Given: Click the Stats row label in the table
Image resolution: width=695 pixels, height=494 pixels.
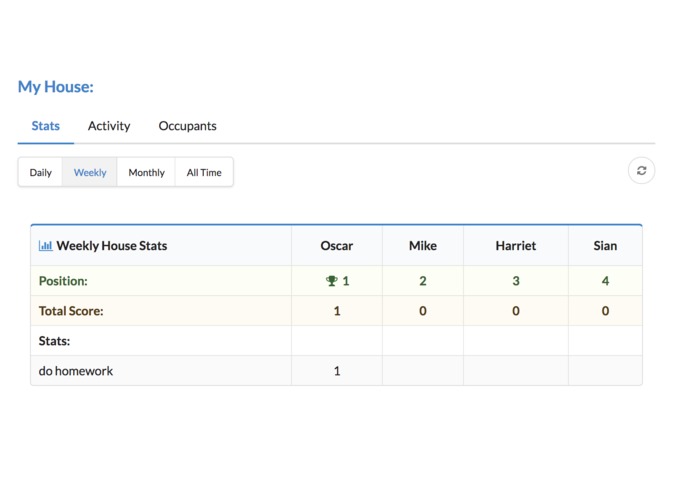Looking at the screenshot, I should (54, 341).
